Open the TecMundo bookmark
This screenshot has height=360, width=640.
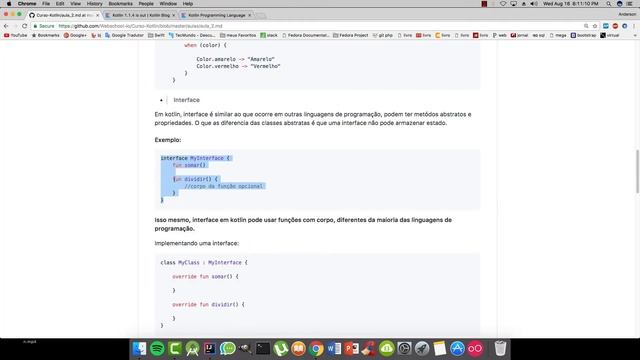[x=192, y=36]
